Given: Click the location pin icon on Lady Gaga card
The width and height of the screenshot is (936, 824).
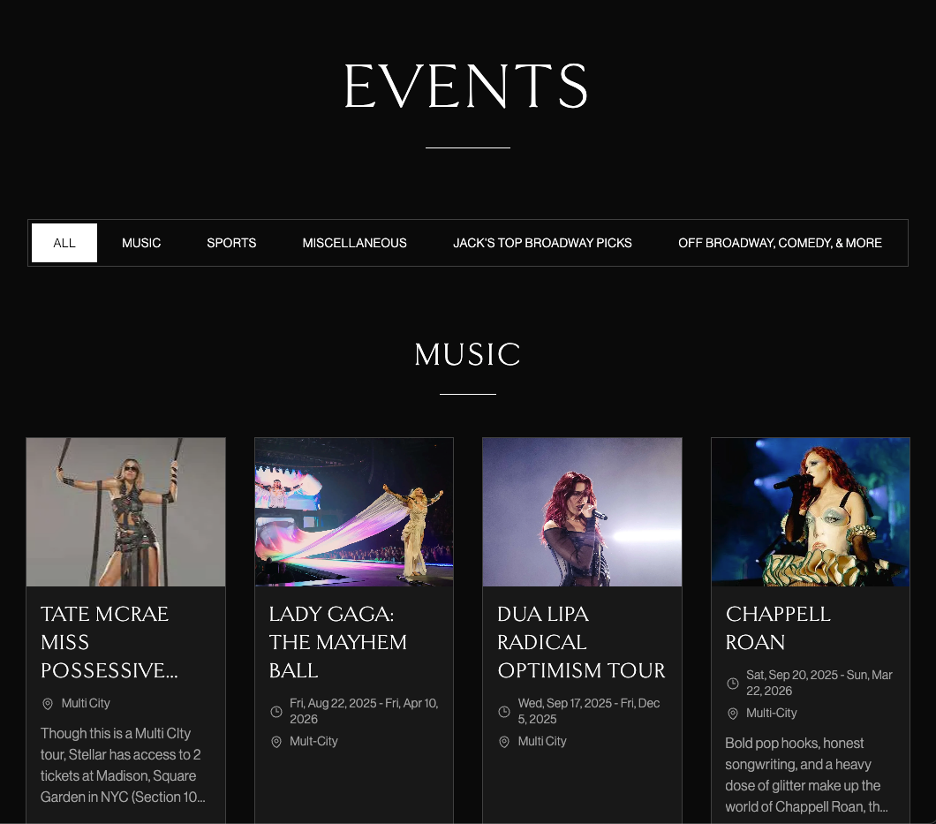Looking at the screenshot, I should coord(276,742).
